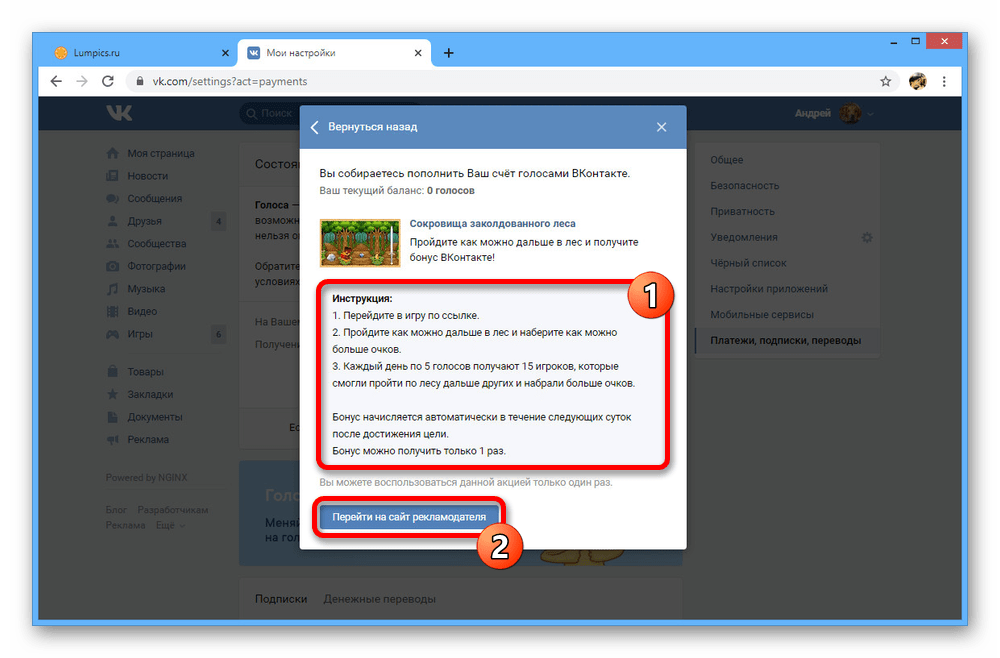Viewport: 1000px width, 658px height.
Task: Click 'Powered by NGINX' text
Action: point(147,477)
